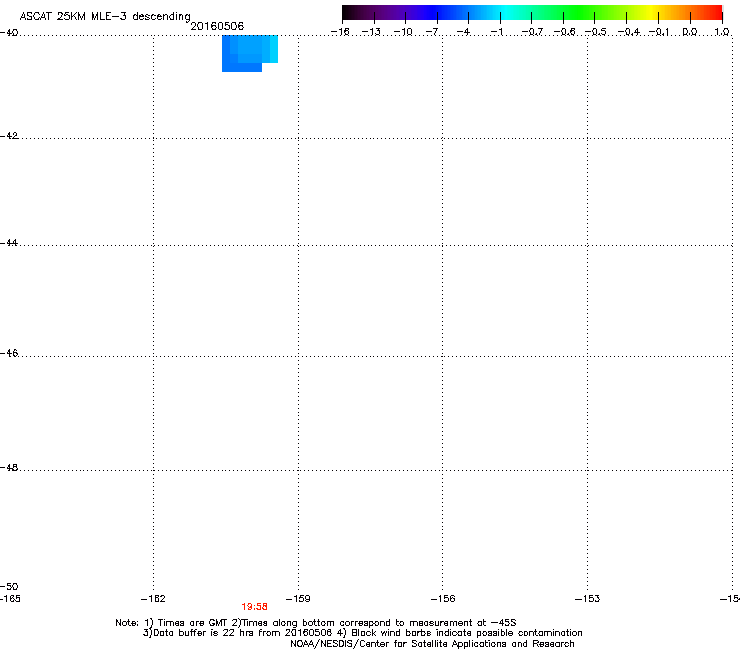Click the latitude axis label -42
Screen dimensions: 740x650
[9, 136]
